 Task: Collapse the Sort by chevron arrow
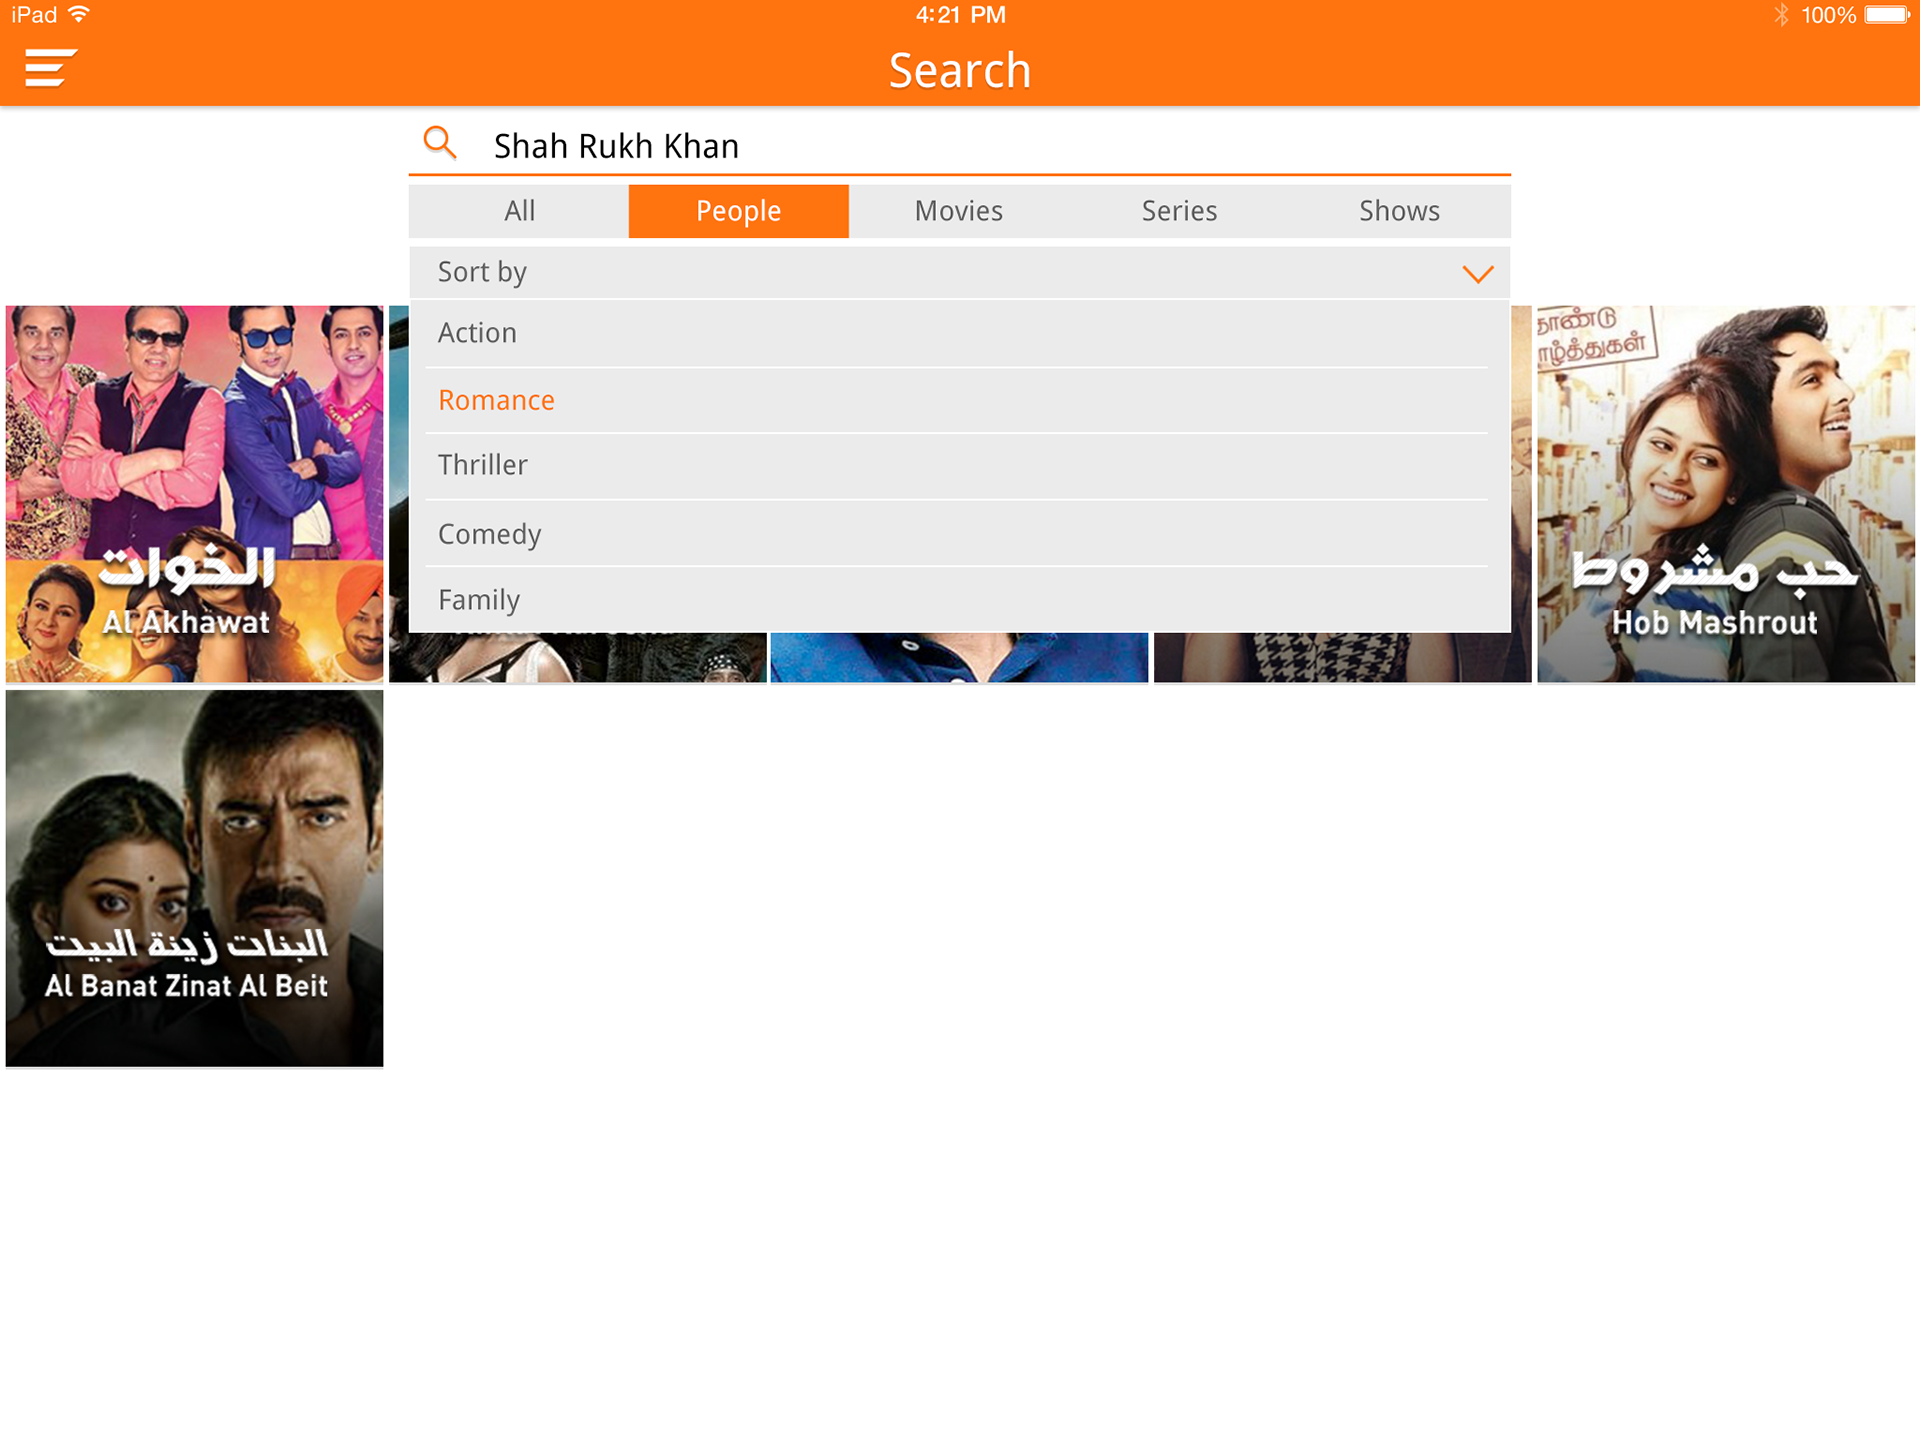[1477, 273]
